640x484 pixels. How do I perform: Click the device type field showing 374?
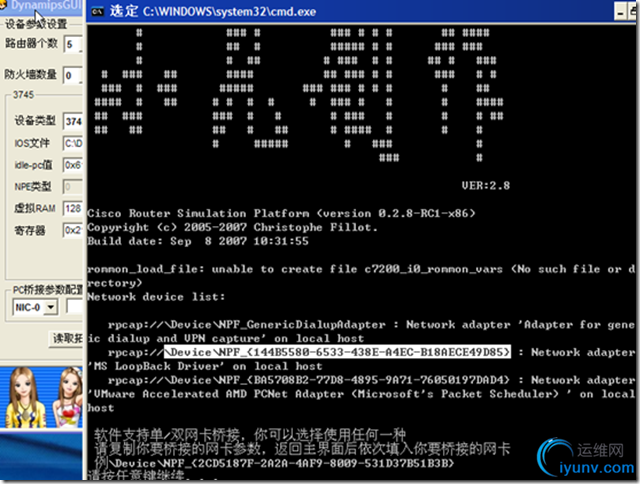point(73,121)
